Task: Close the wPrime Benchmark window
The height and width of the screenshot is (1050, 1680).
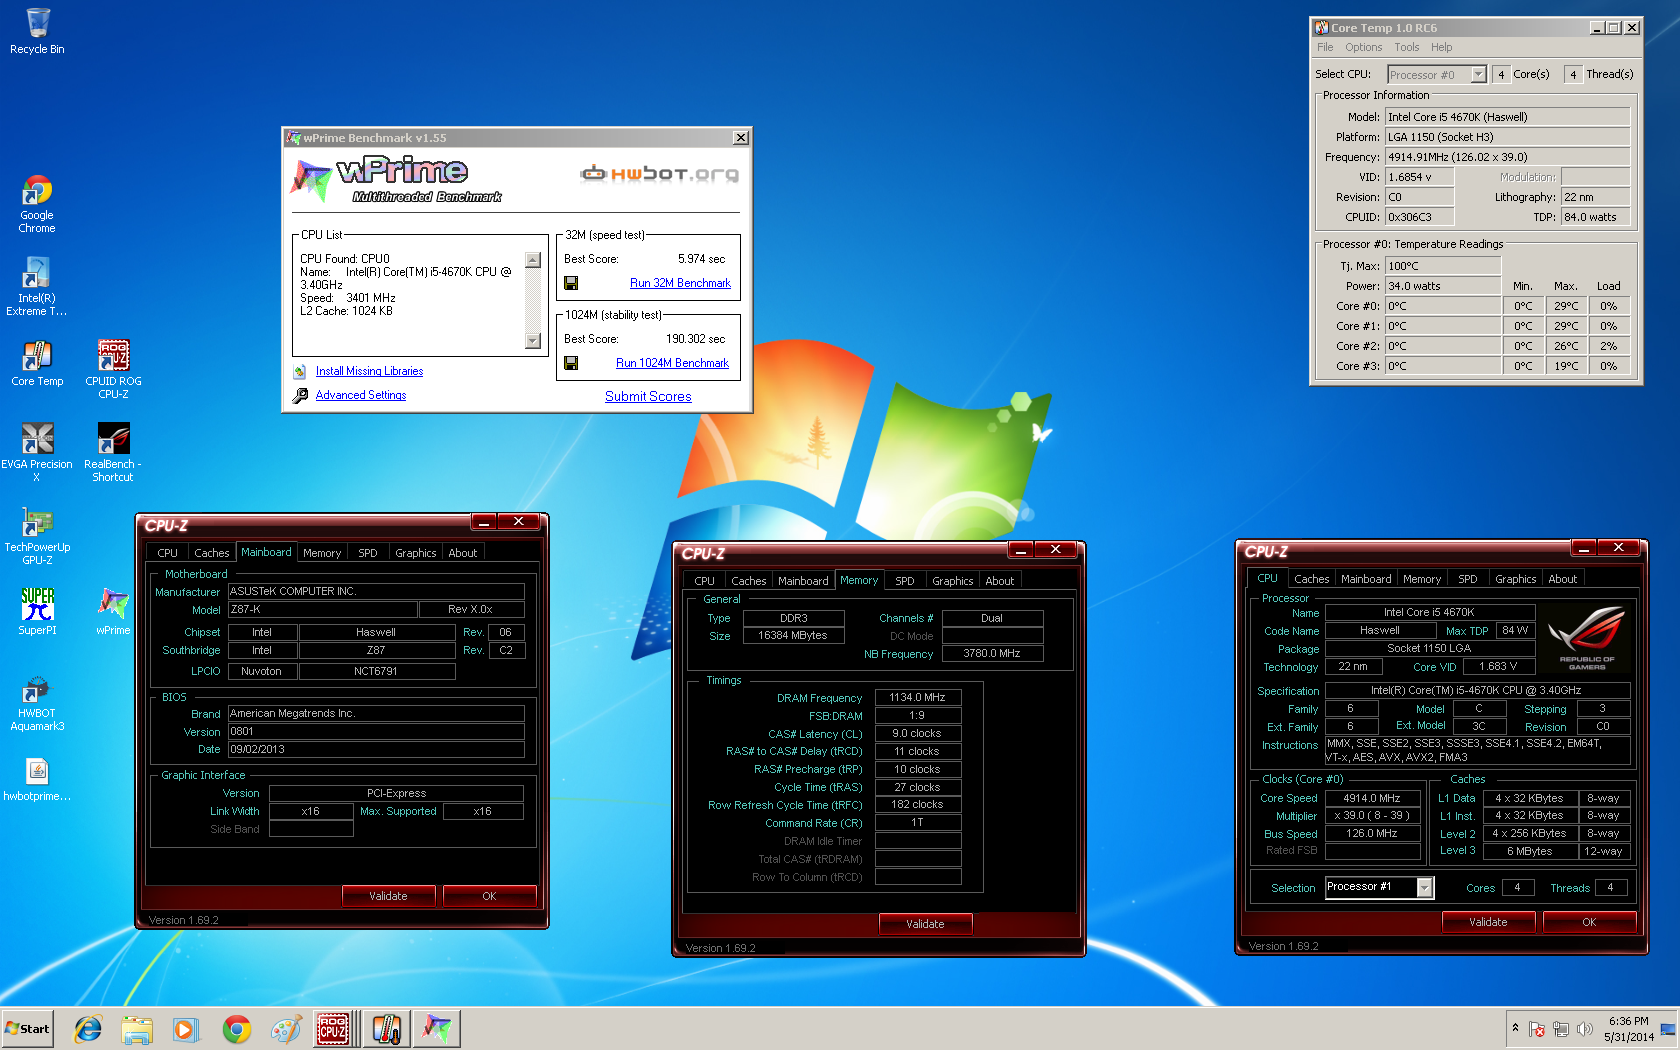Action: point(741,138)
